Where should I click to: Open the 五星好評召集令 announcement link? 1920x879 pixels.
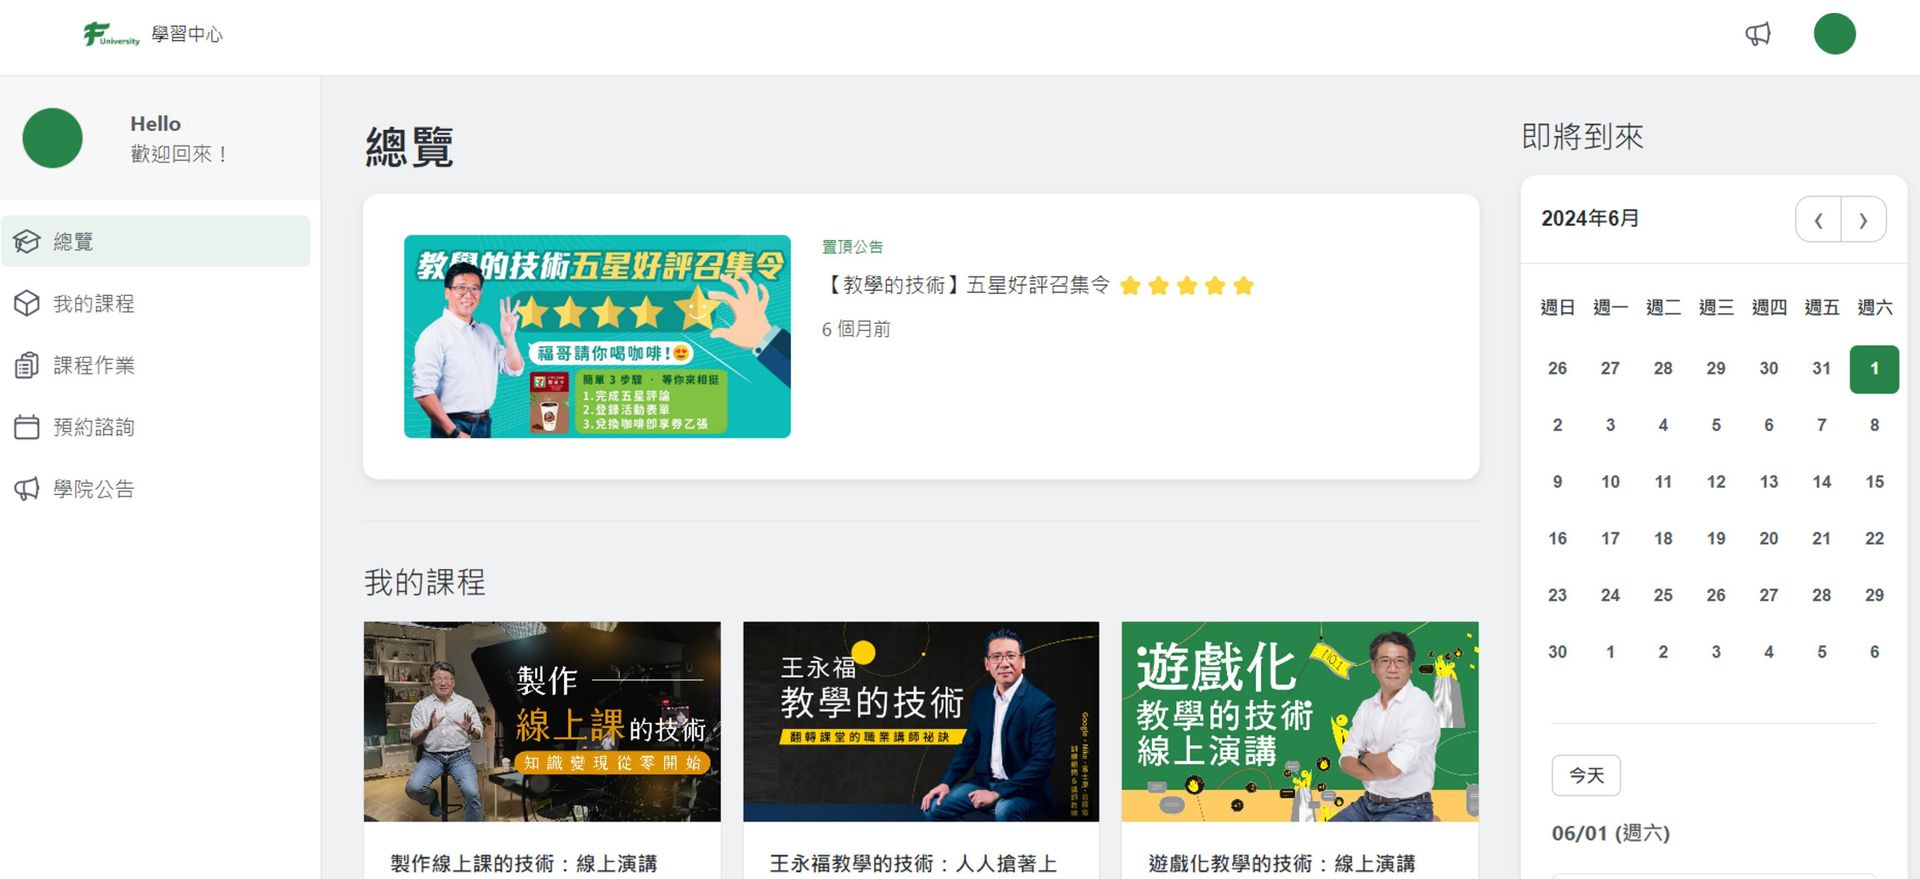click(x=966, y=286)
